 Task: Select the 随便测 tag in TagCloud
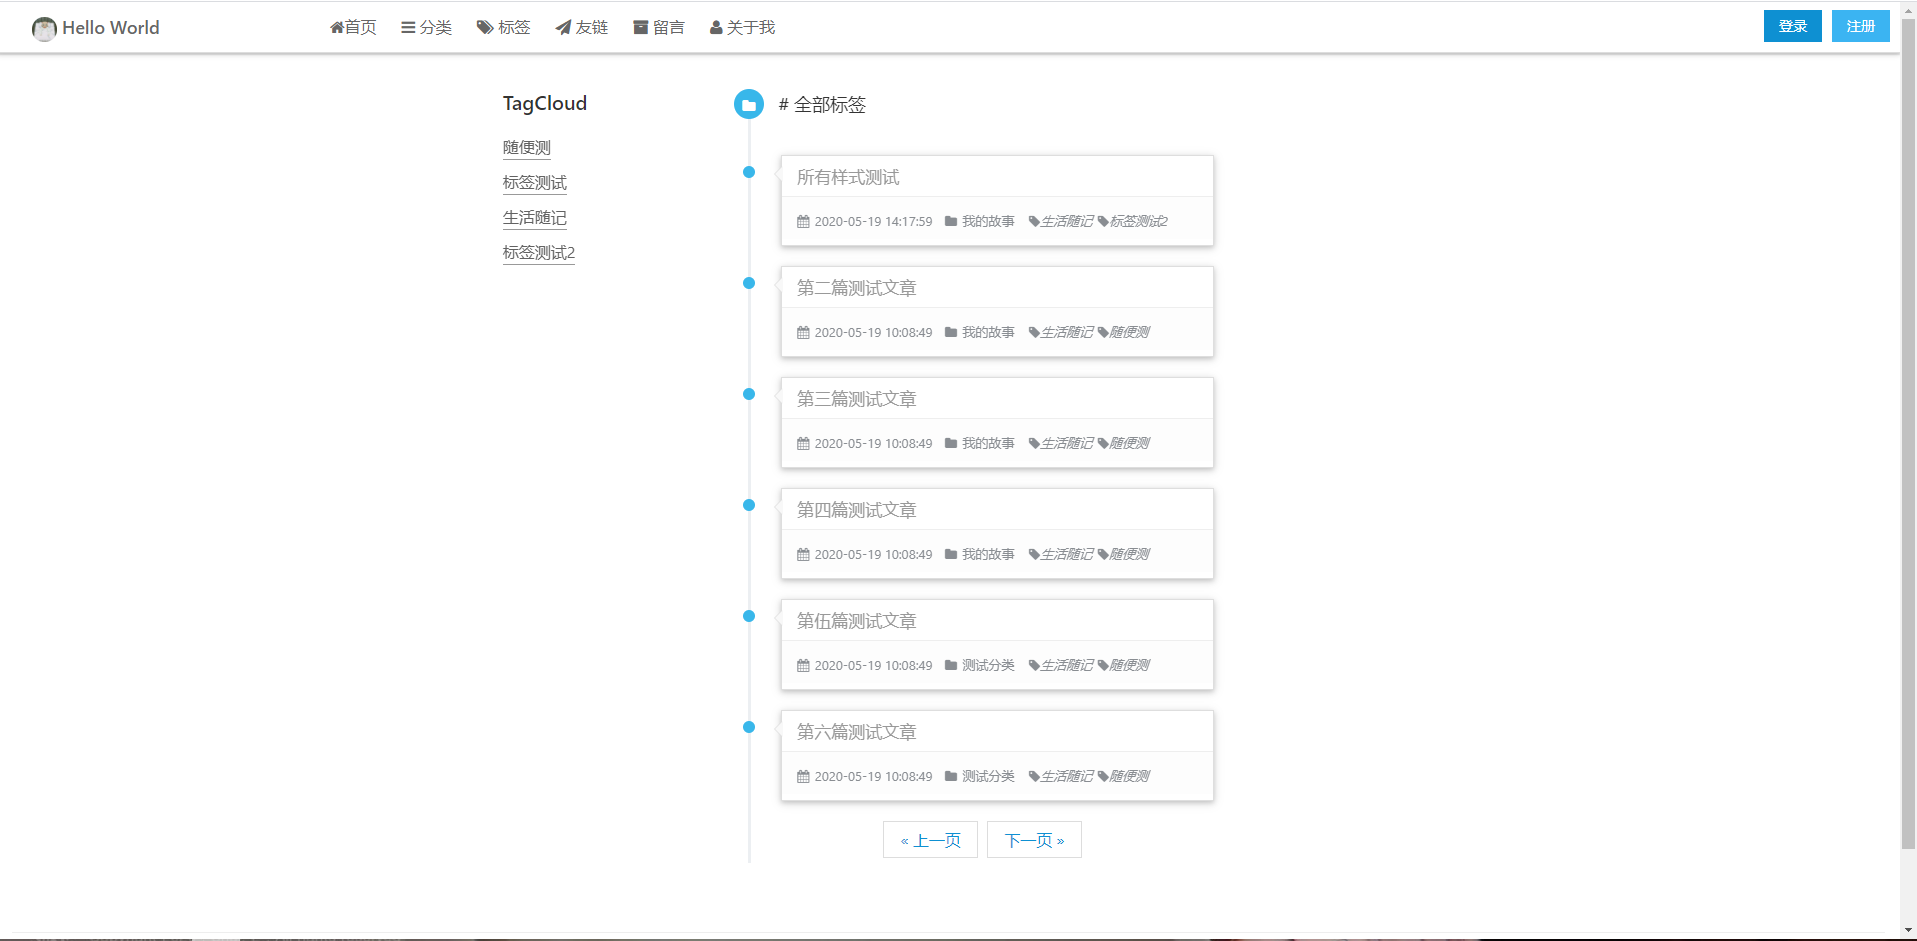527,148
